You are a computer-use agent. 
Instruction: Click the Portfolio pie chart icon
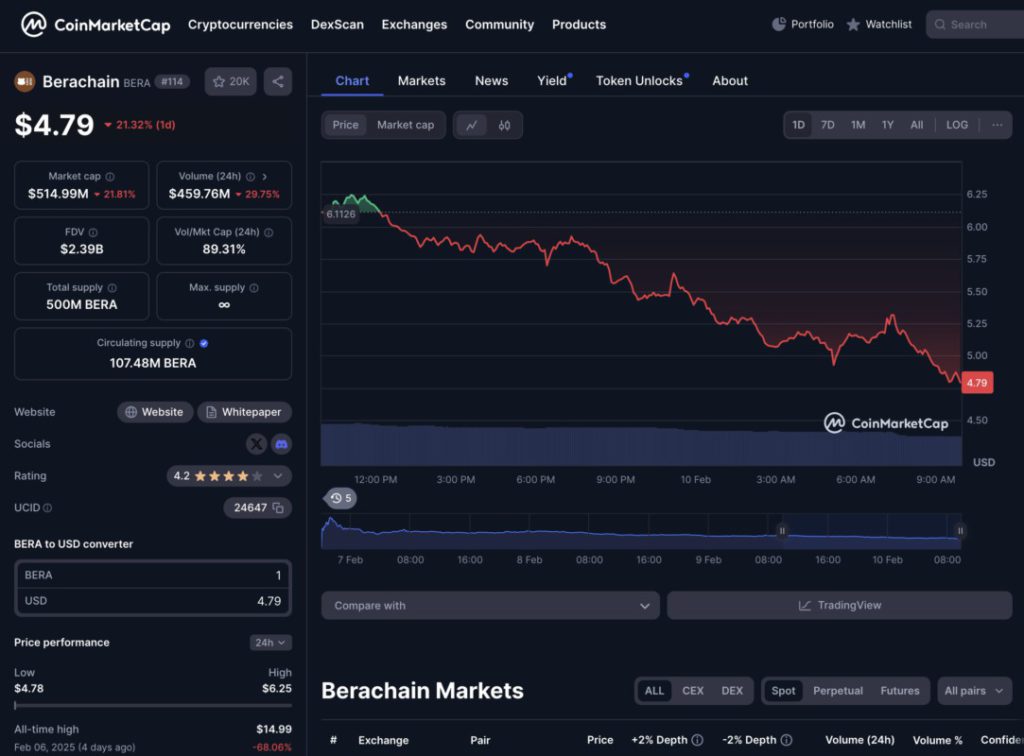(778, 24)
